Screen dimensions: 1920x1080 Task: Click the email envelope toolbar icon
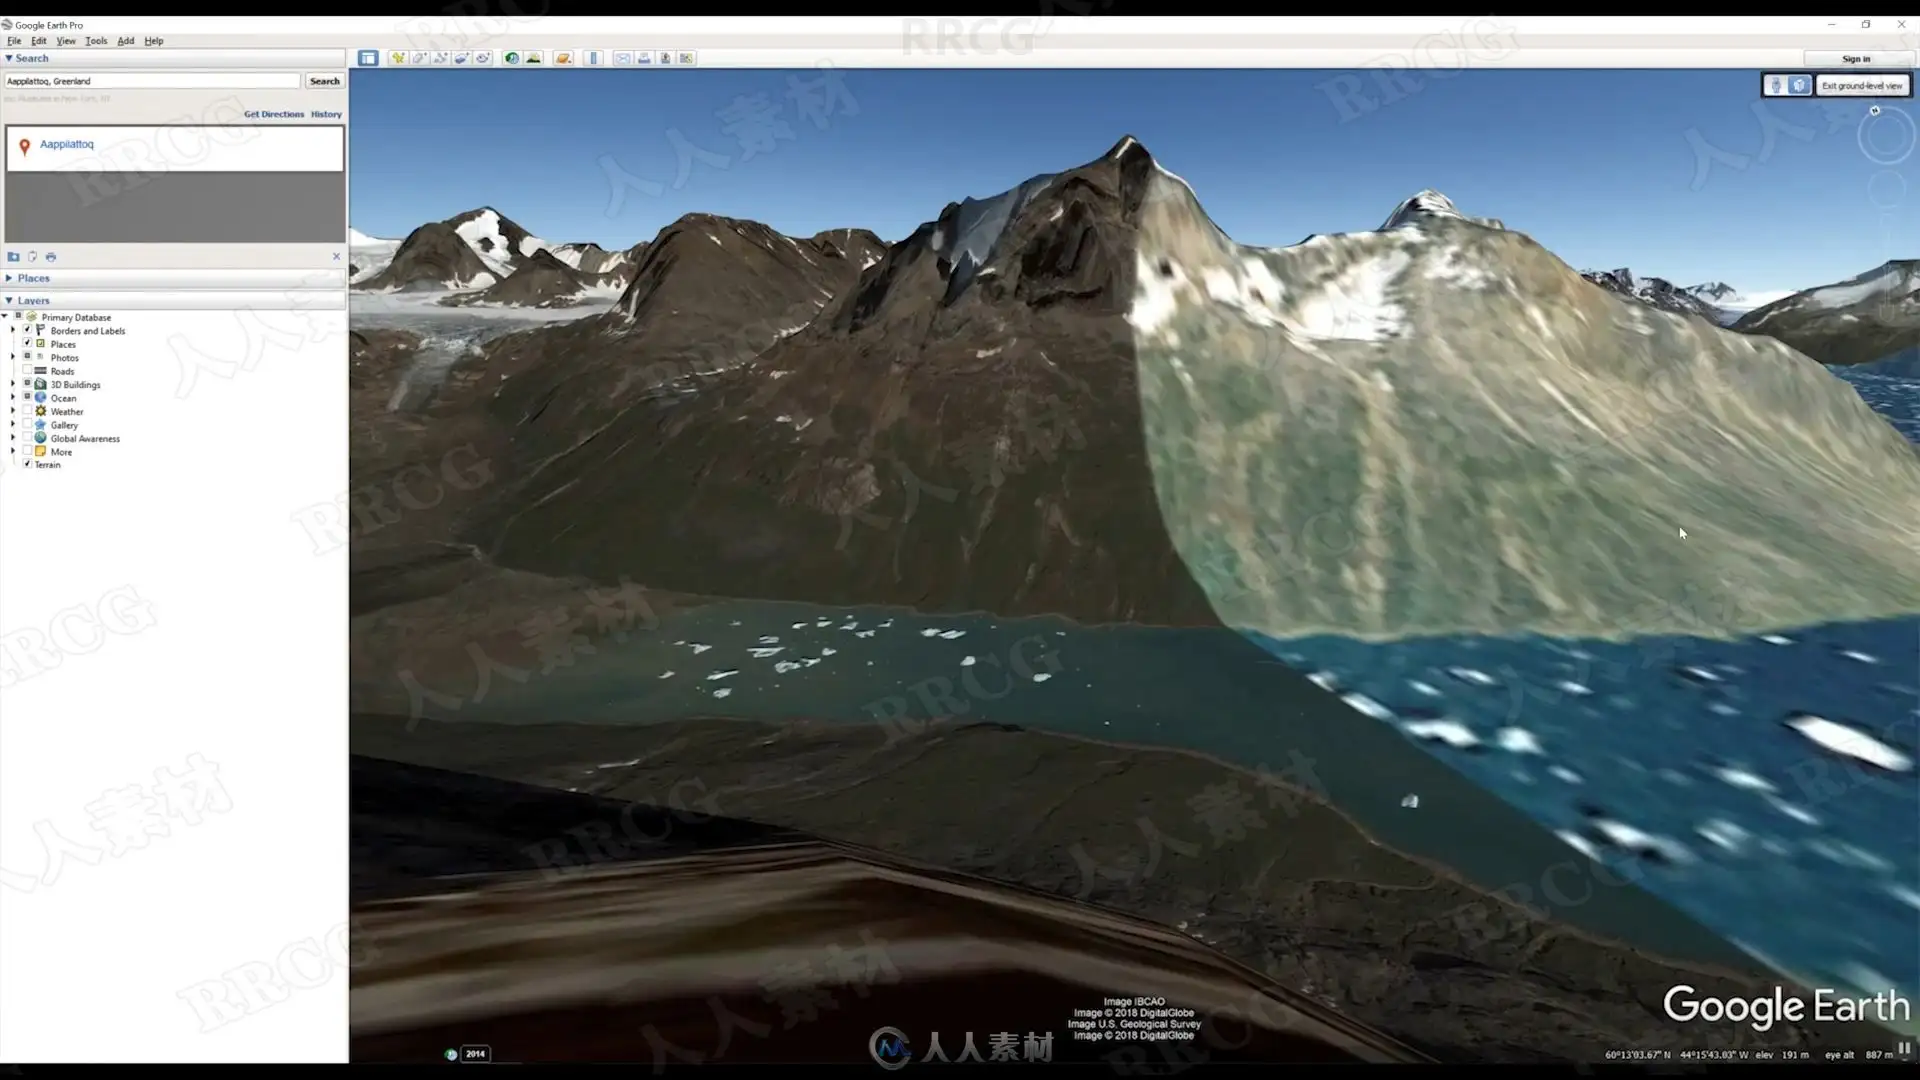click(x=623, y=58)
